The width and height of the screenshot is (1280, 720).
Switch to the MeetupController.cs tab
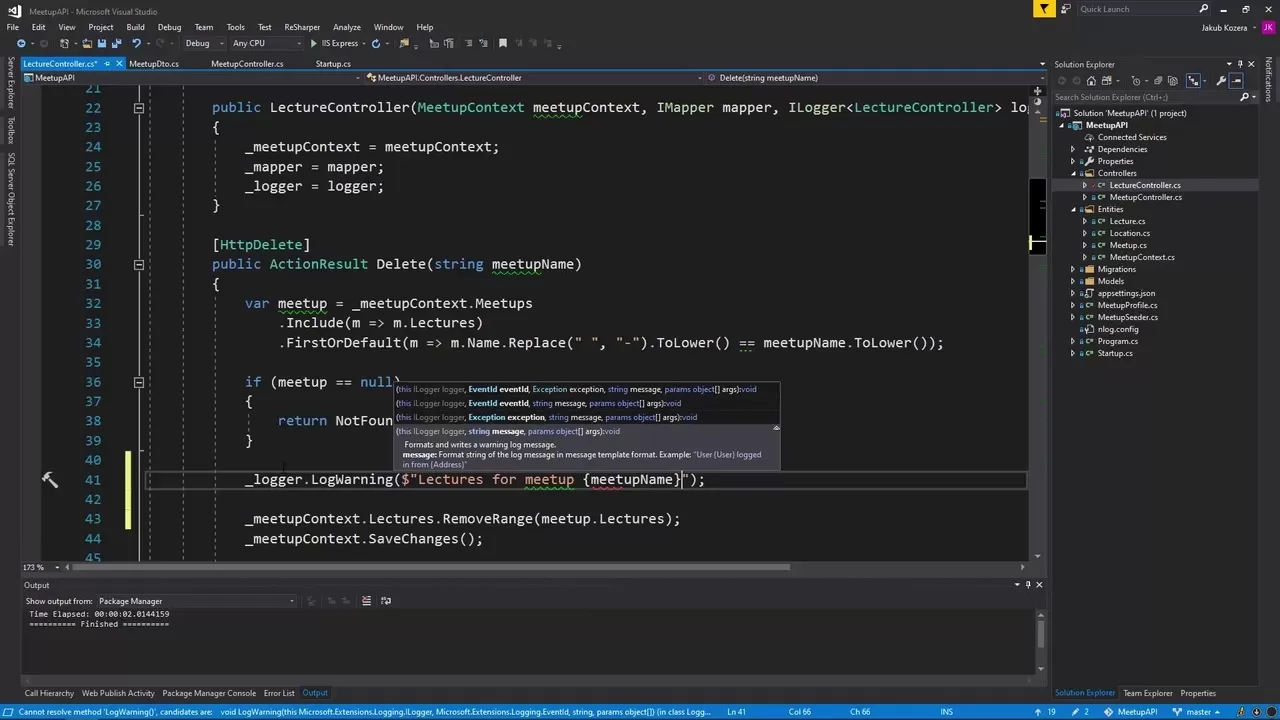pyautogui.click(x=247, y=64)
